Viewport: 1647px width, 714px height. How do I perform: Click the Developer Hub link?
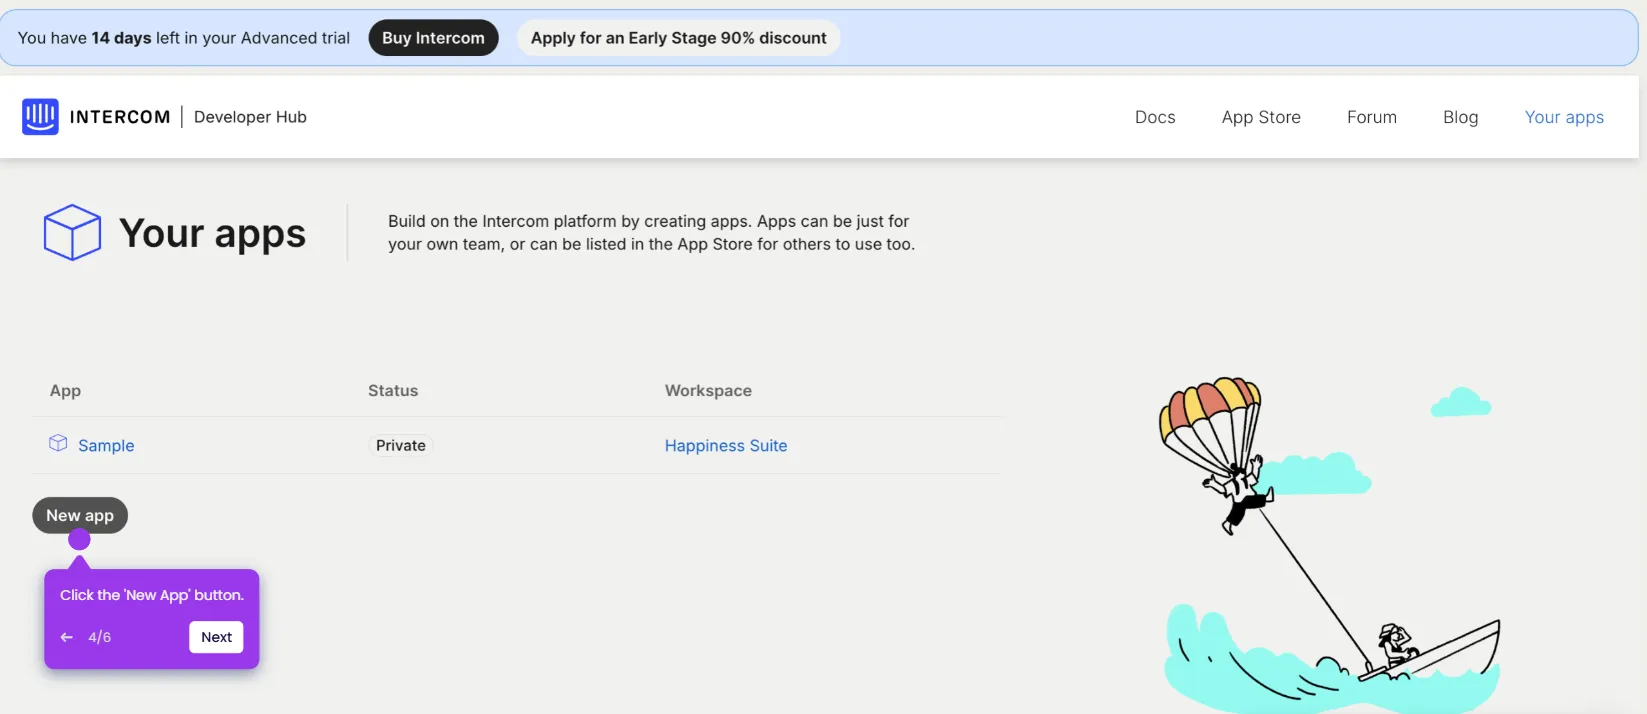tap(250, 117)
